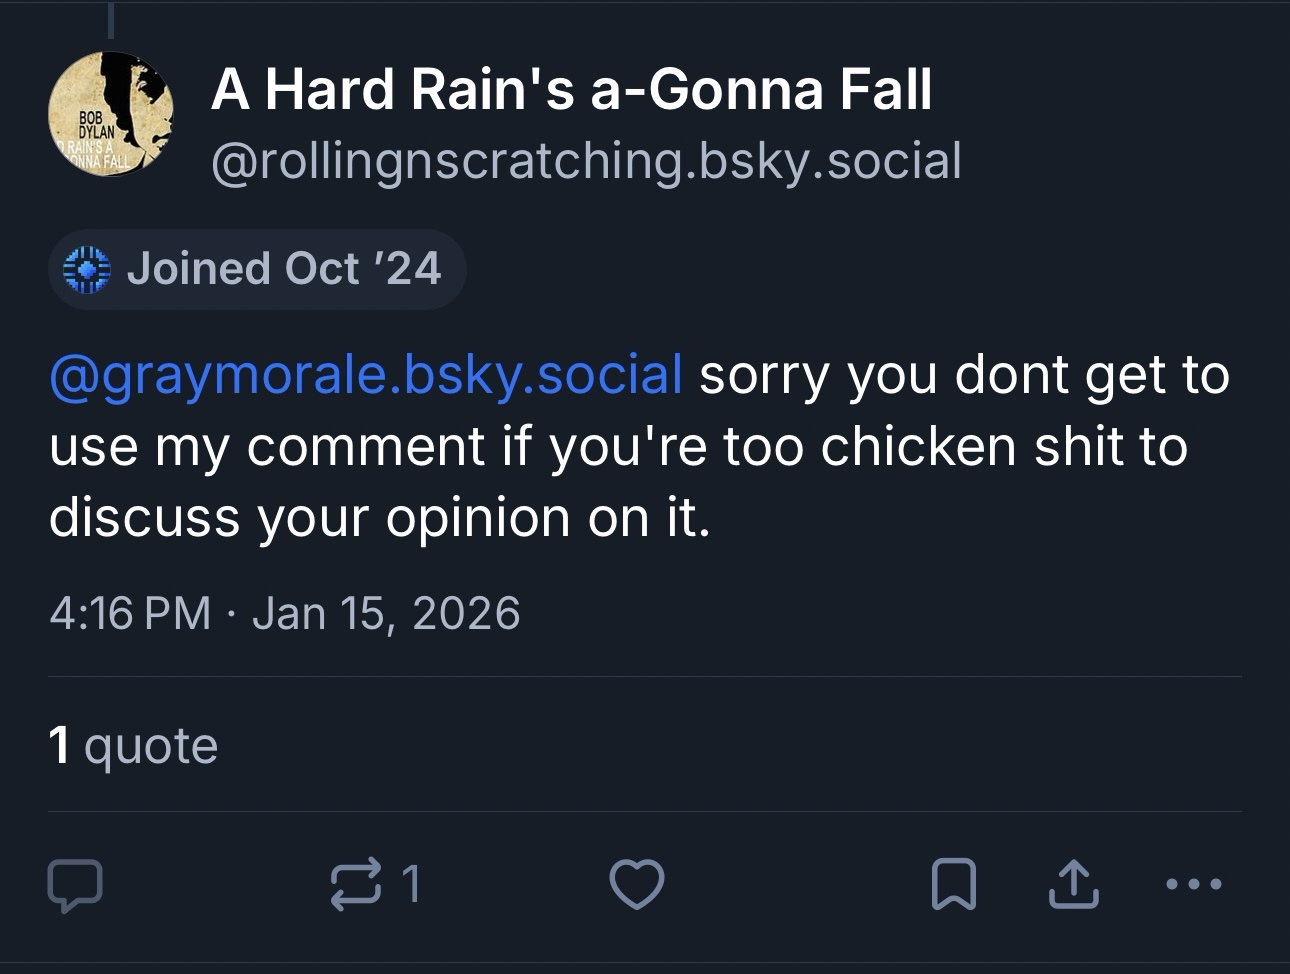Click the @rollingnscratching.bsky.social handle
Viewport: 1290px width, 974px height.
(586, 161)
